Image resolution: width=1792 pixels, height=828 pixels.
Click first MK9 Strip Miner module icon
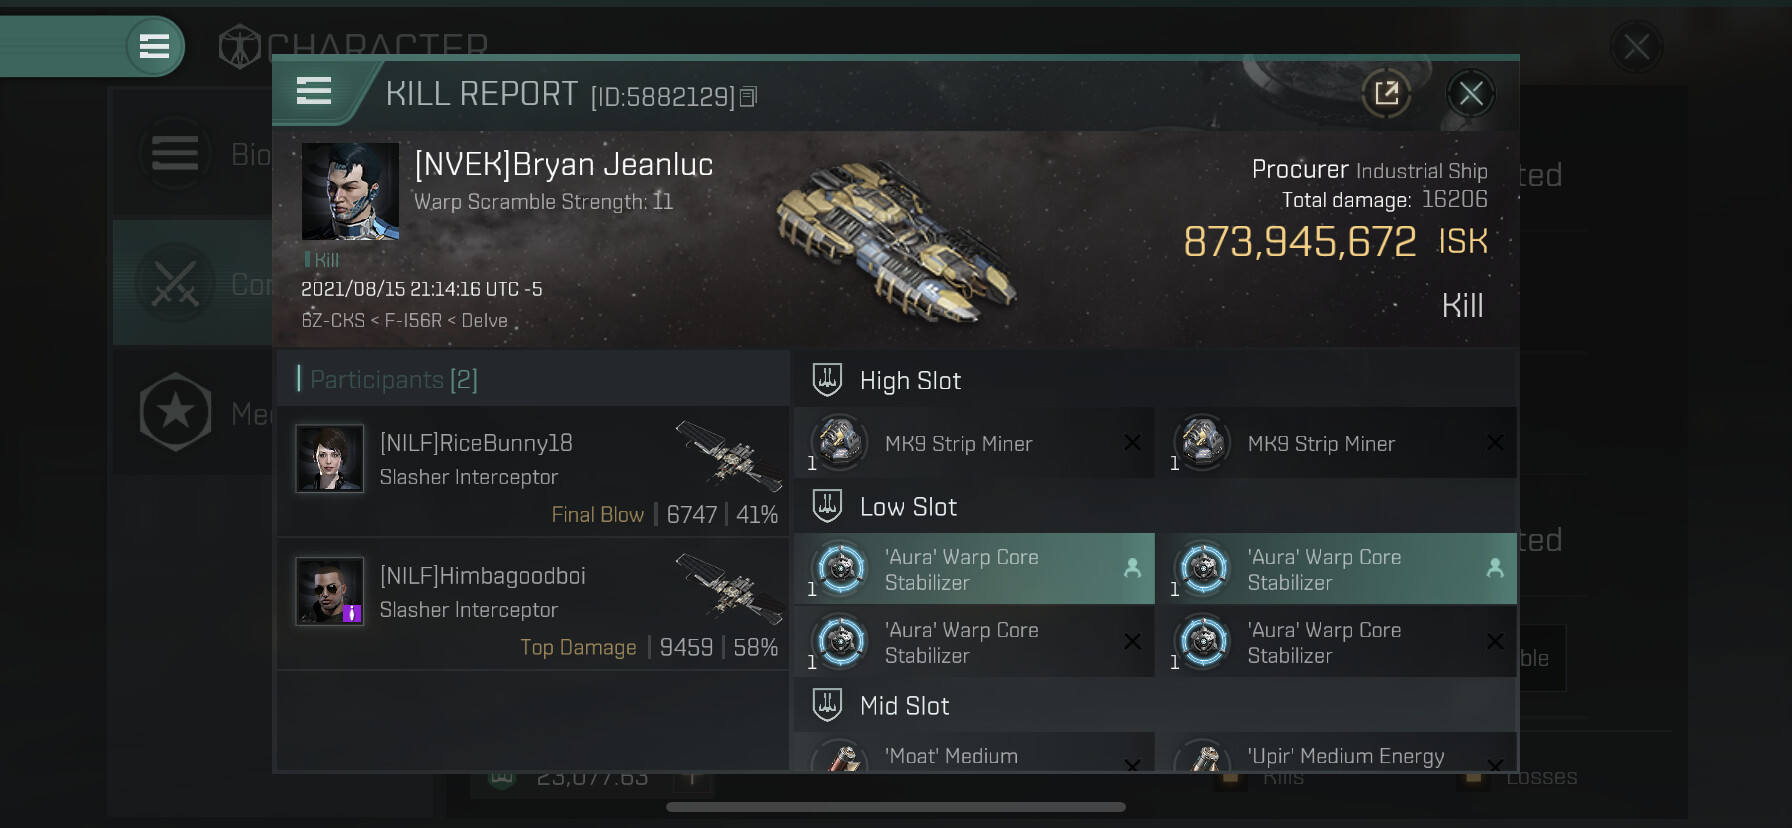click(x=839, y=442)
